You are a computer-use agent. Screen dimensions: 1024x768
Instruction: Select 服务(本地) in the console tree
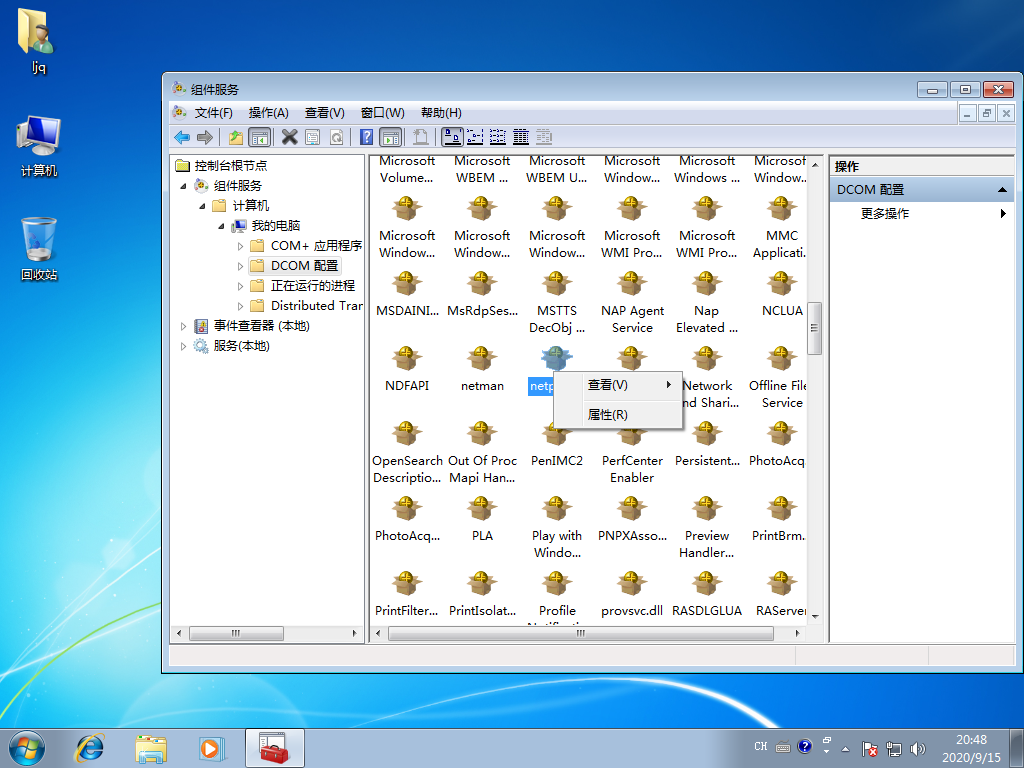click(x=241, y=346)
